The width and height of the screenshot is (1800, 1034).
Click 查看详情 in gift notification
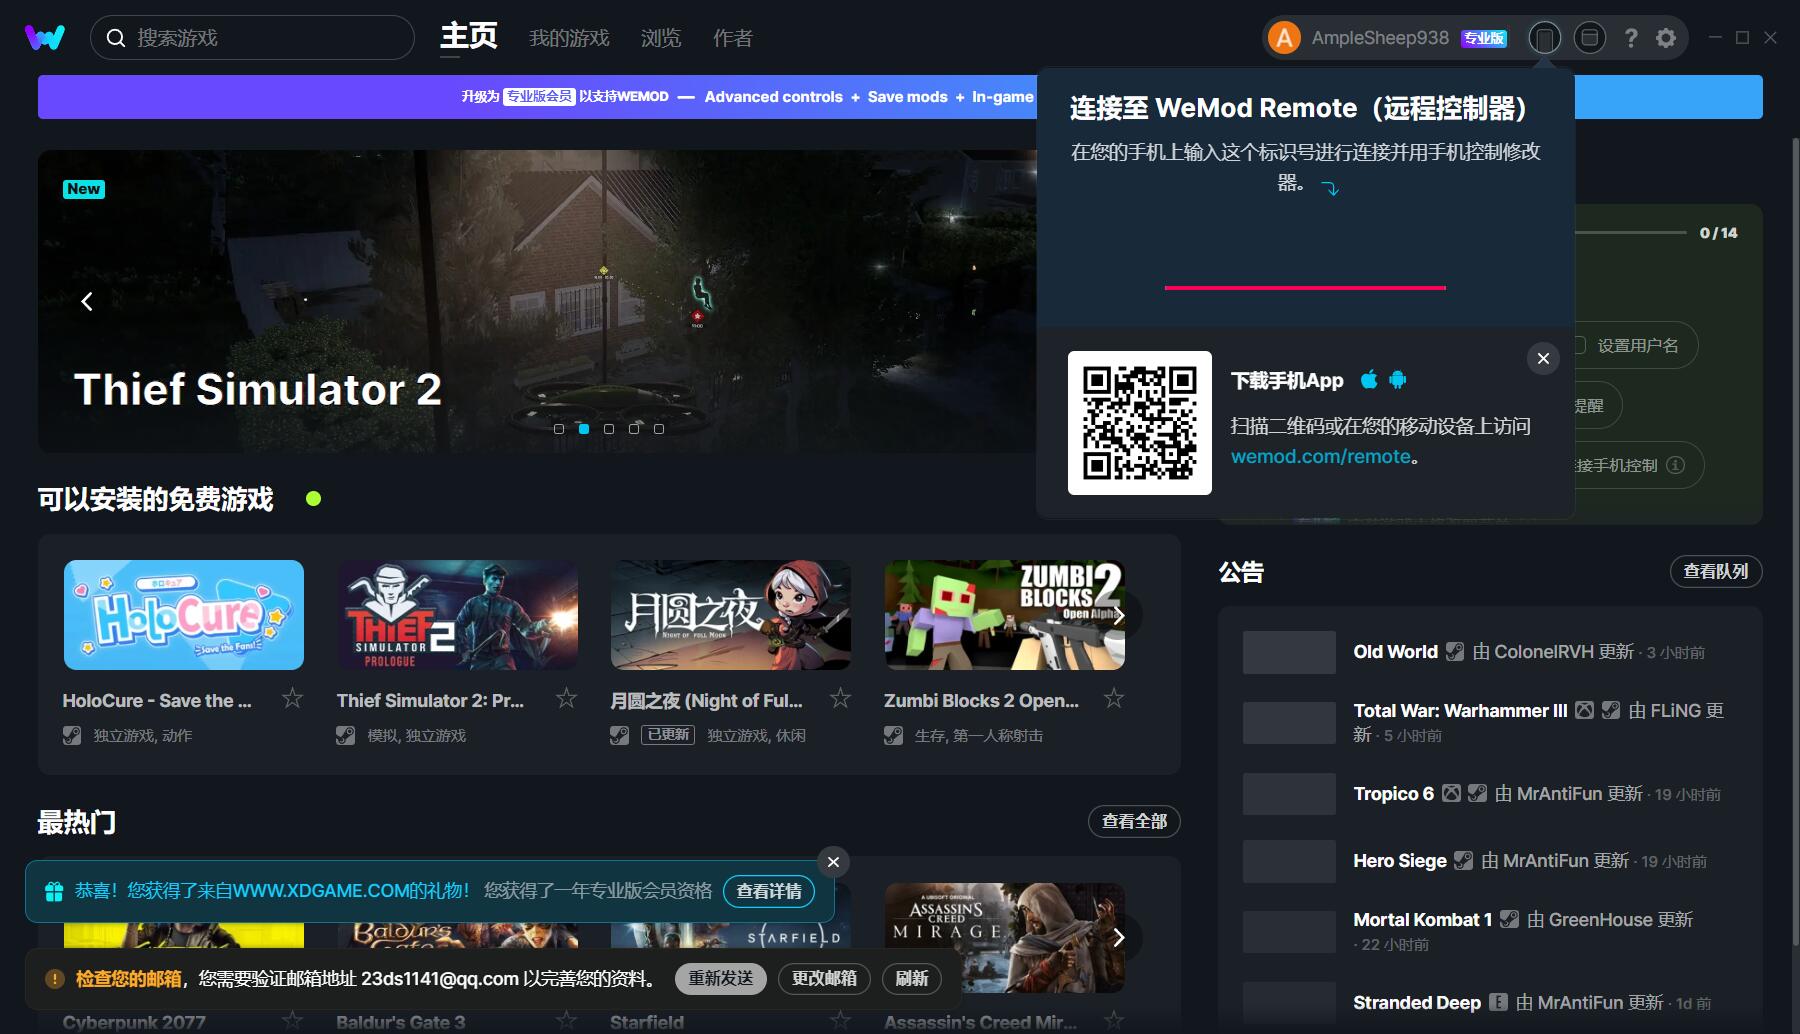click(x=769, y=891)
